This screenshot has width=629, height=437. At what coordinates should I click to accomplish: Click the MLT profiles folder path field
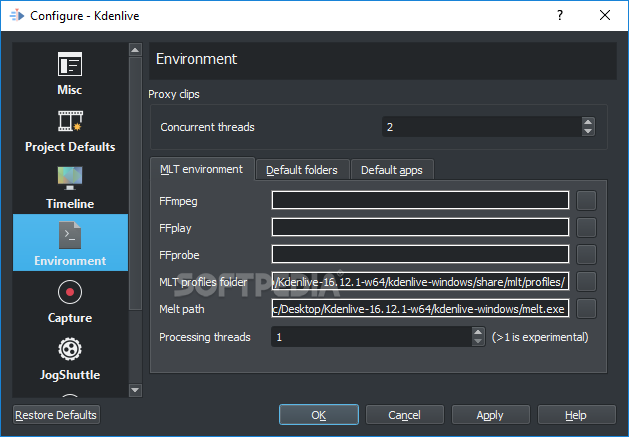click(420, 281)
